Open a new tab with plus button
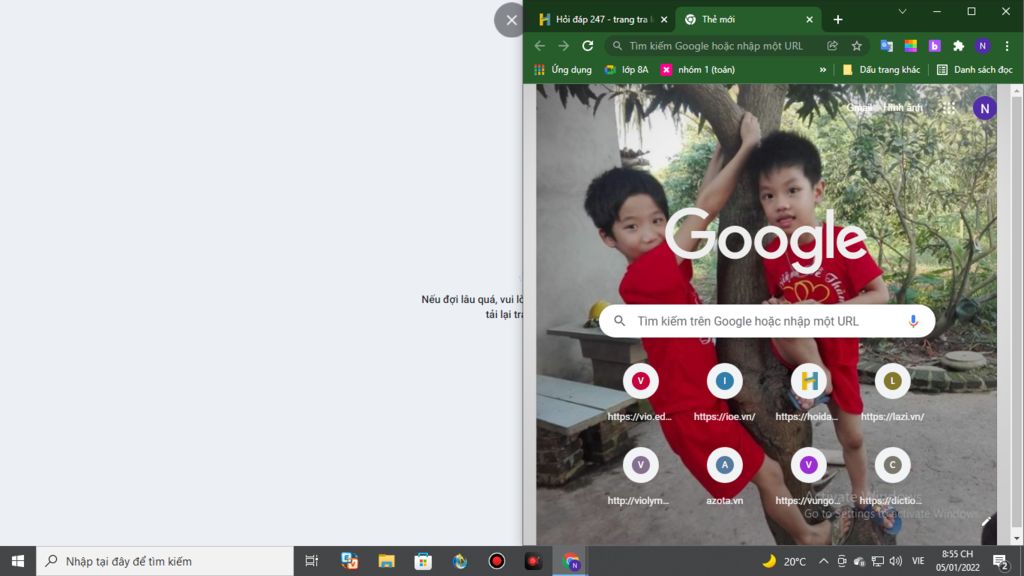The width and height of the screenshot is (1024, 576). [838, 20]
